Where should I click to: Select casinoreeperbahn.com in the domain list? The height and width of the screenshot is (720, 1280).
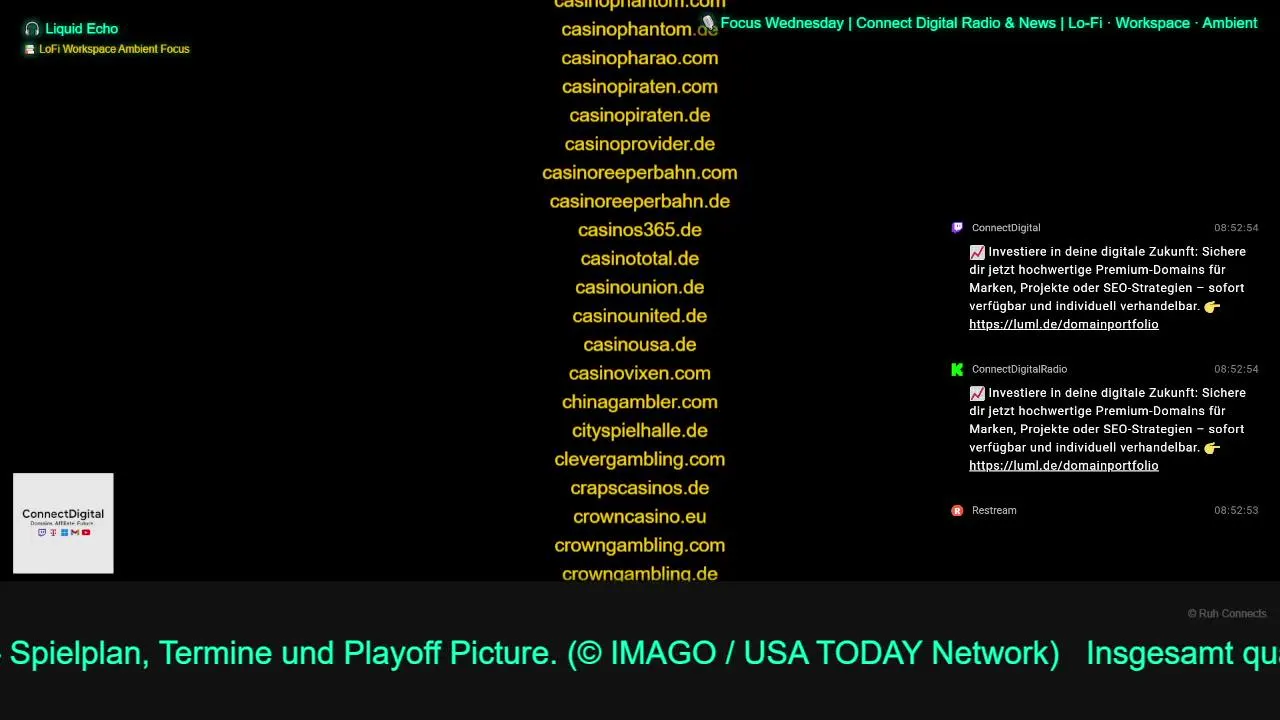pyautogui.click(x=640, y=173)
